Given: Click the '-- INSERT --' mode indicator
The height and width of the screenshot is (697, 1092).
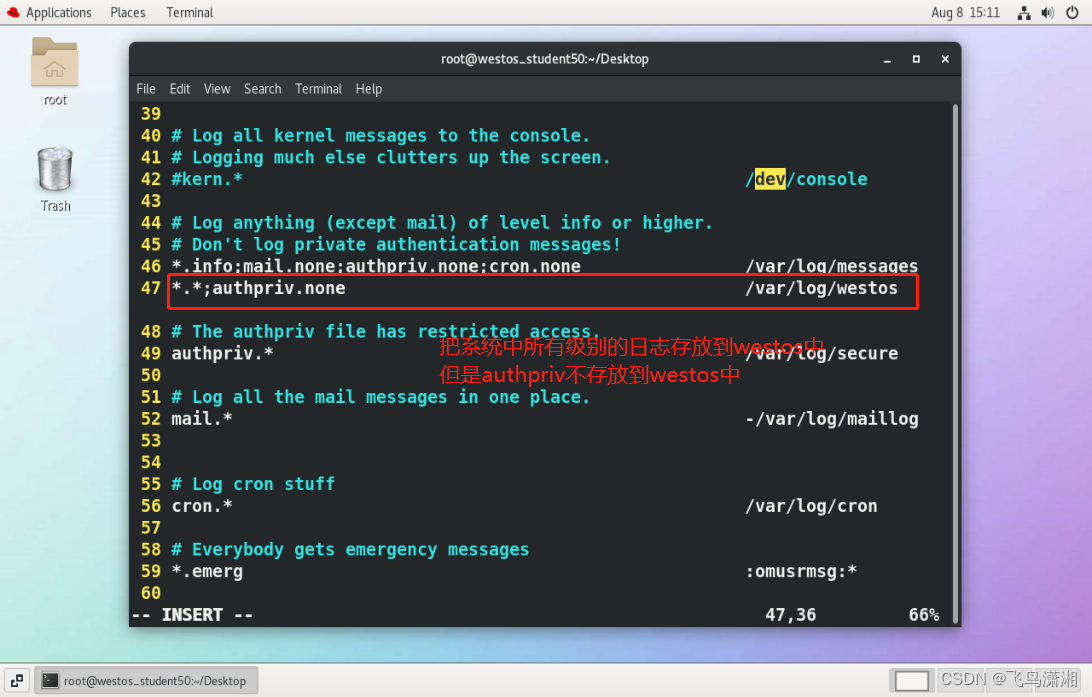Looking at the screenshot, I should point(192,615).
